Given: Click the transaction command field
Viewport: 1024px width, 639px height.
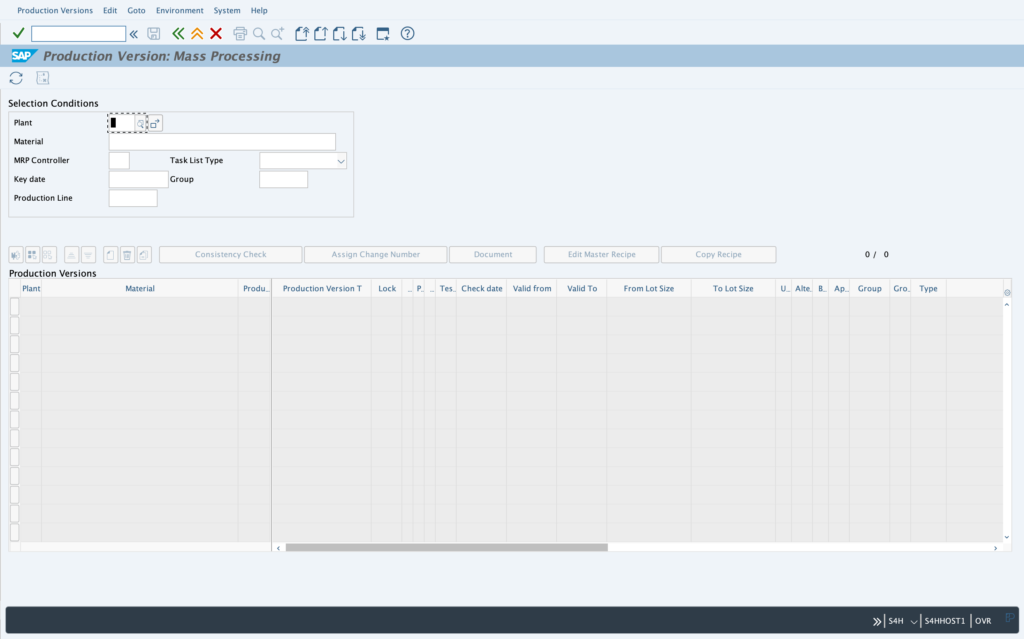Looking at the screenshot, I should (x=78, y=34).
